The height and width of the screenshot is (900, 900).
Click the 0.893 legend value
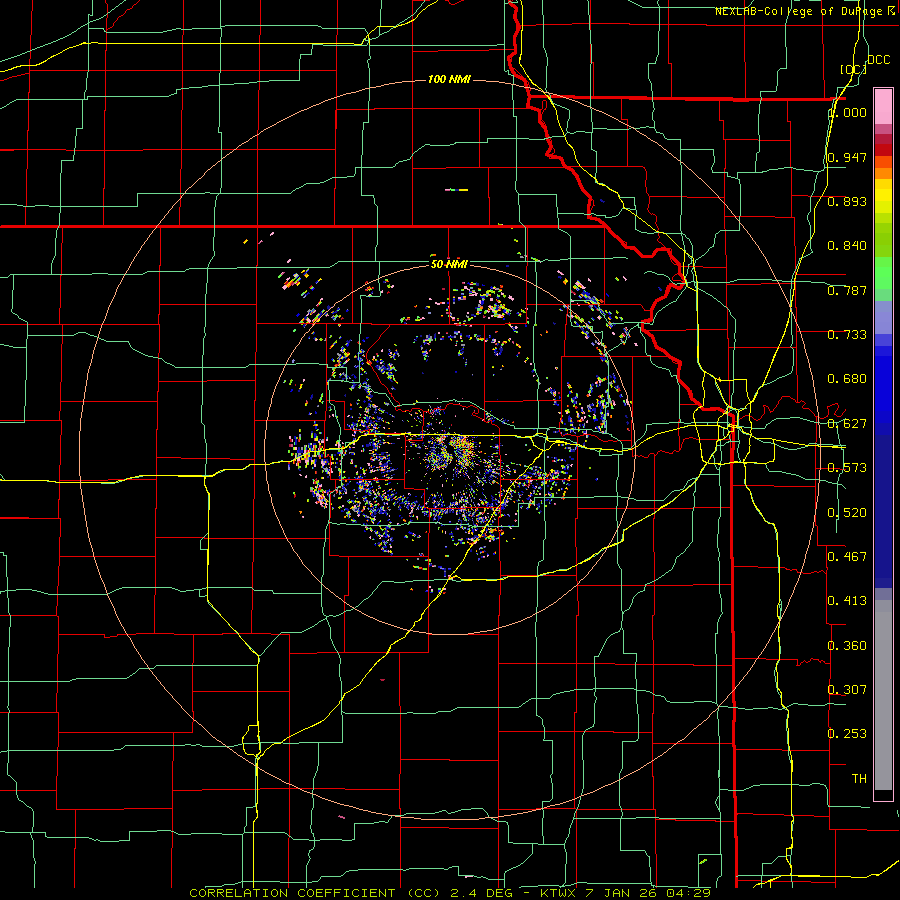pos(847,201)
